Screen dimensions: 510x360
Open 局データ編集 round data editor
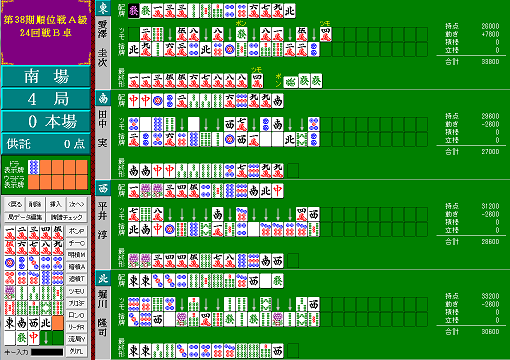pyautogui.click(x=25, y=217)
